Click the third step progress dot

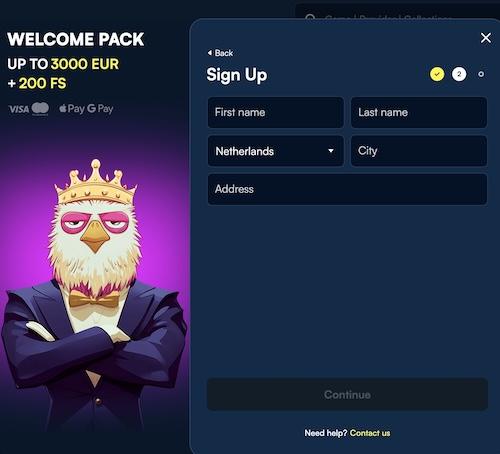tap(481, 74)
